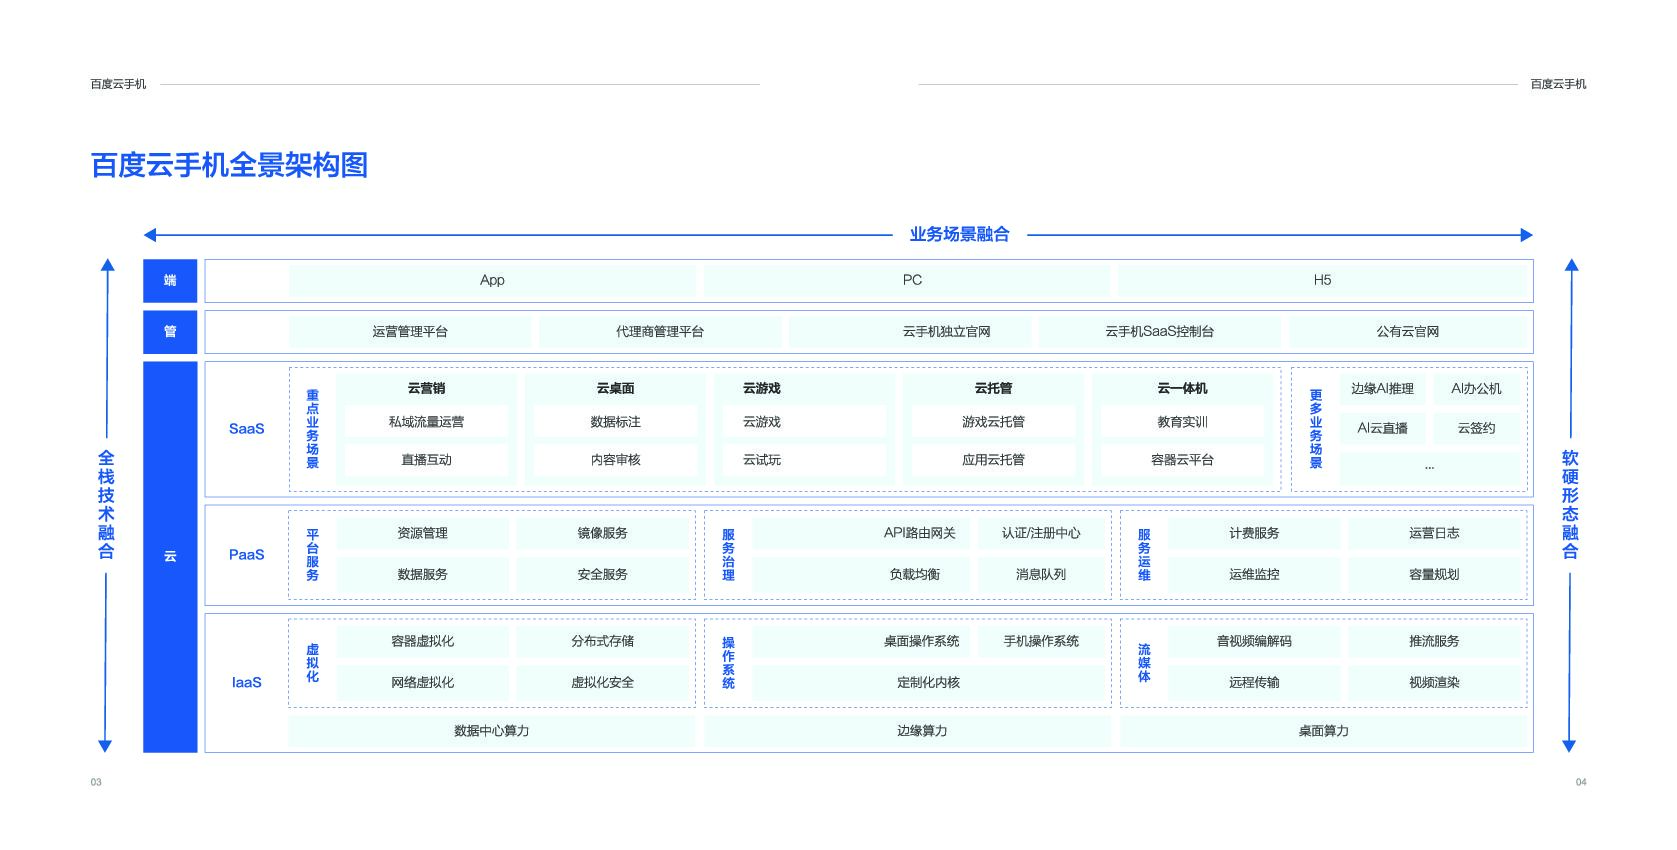The width and height of the screenshot is (1677, 850).
Task: Click the 负载均衡 cell
Action: coord(860,574)
